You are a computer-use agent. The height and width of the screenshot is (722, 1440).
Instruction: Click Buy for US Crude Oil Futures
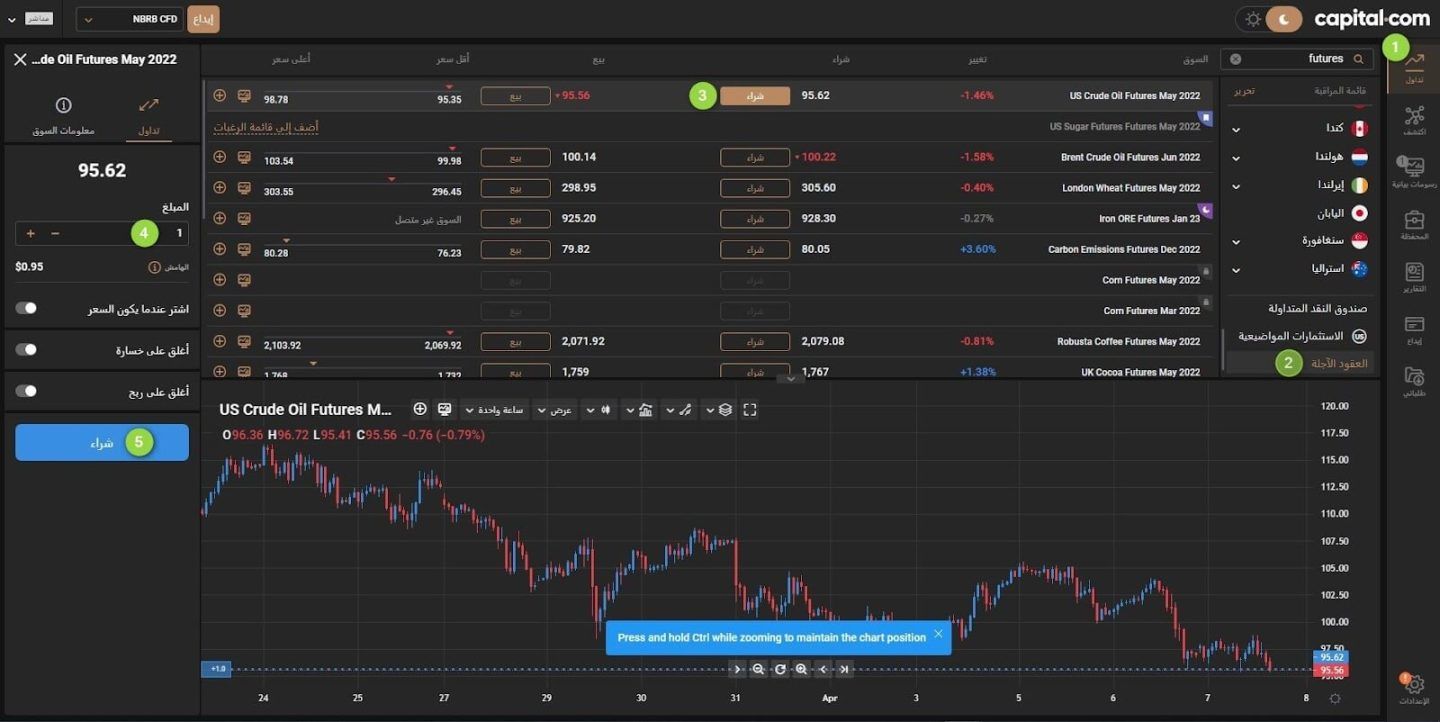click(x=755, y=96)
